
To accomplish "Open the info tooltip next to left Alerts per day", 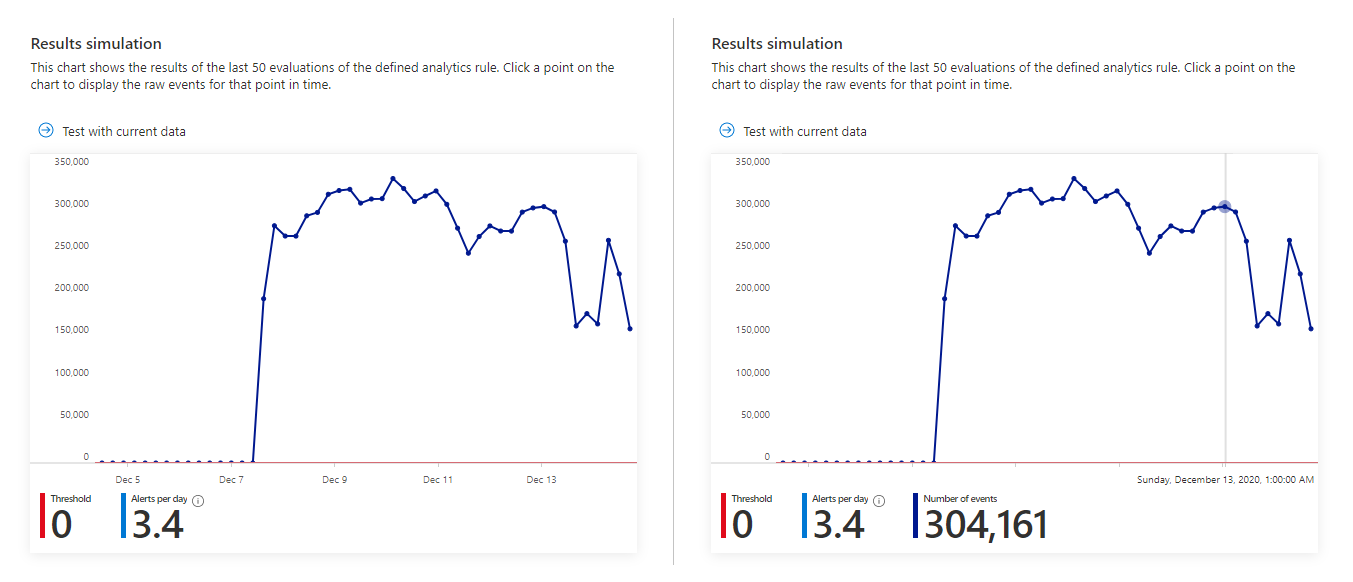I will [196, 500].
